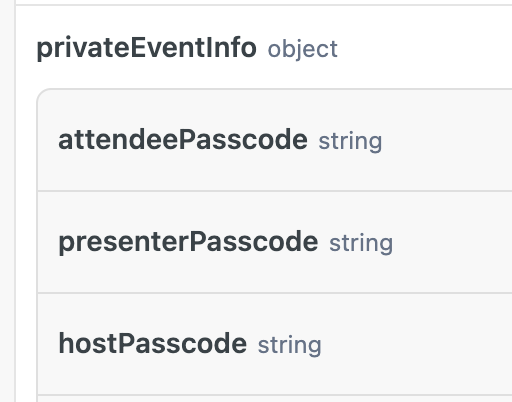Click divider line below hostPasscode row
Viewport: 512px width, 402px height.
pyautogui.click(x=275, y=395)
